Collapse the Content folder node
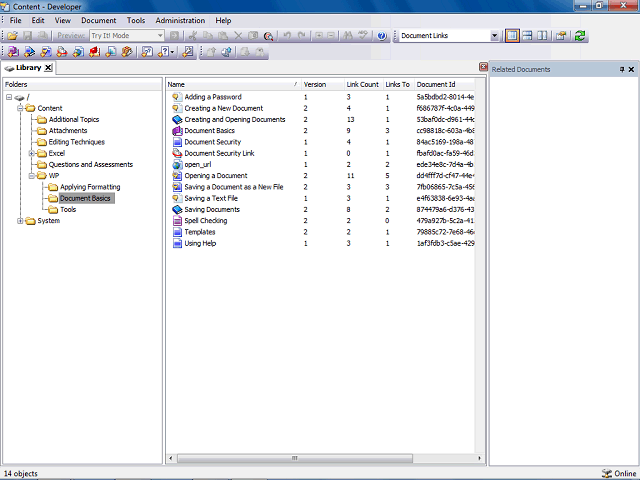The image size is (640, 480). pos(20,108)
